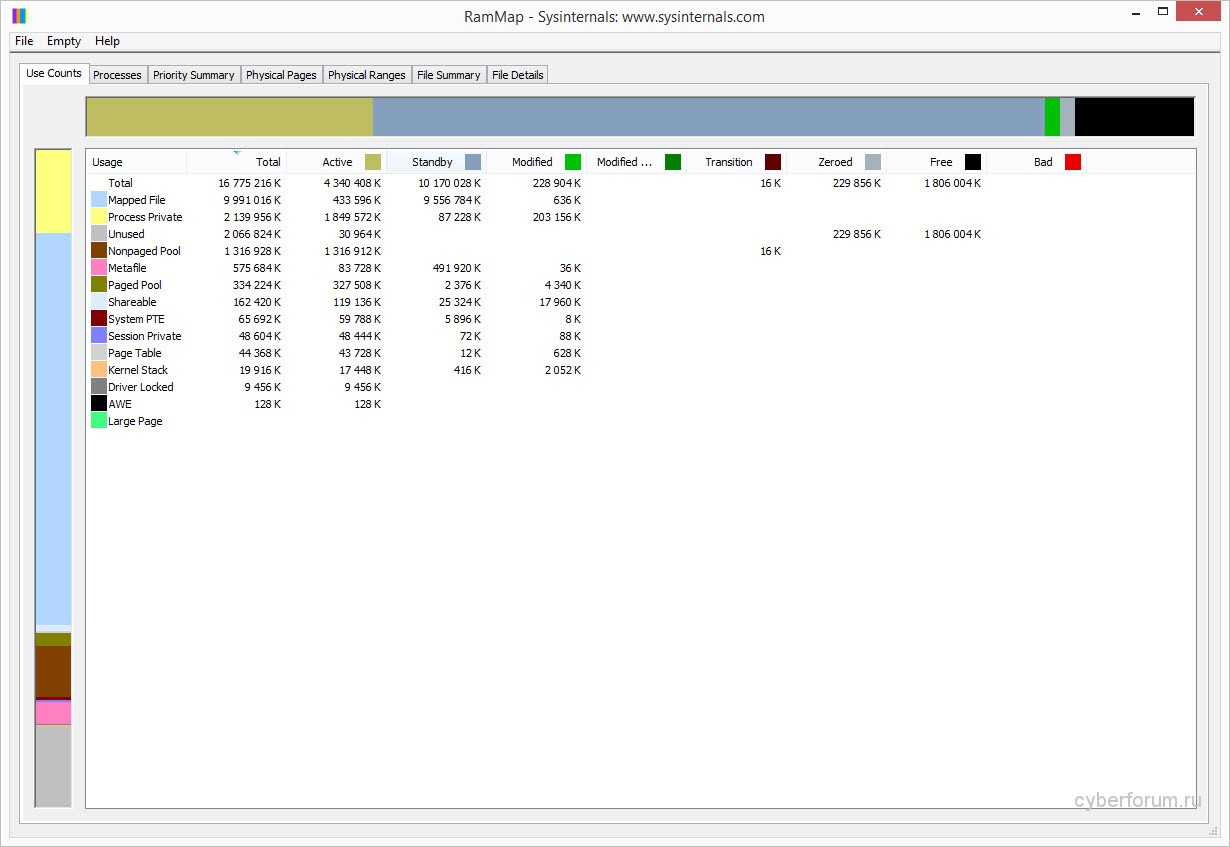Image resolution: width=1230 pixels, height=847 pixels.
Task: Click the Metafile pink color icon
Action: pos(99,268)
